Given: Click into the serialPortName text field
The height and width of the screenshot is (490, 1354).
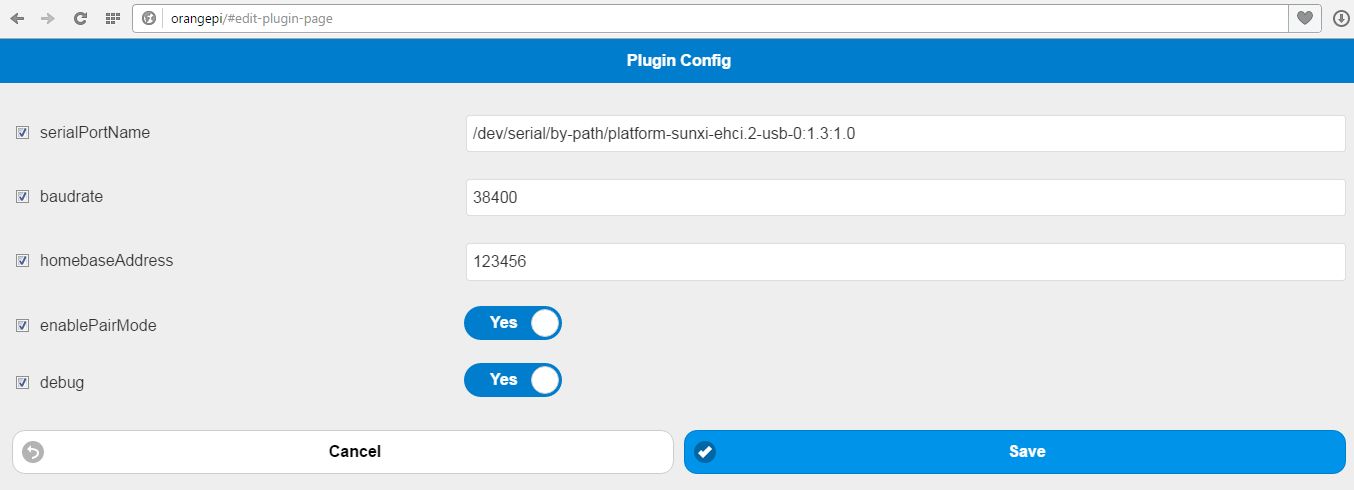Looking at the screenshot, I should 906,133.
